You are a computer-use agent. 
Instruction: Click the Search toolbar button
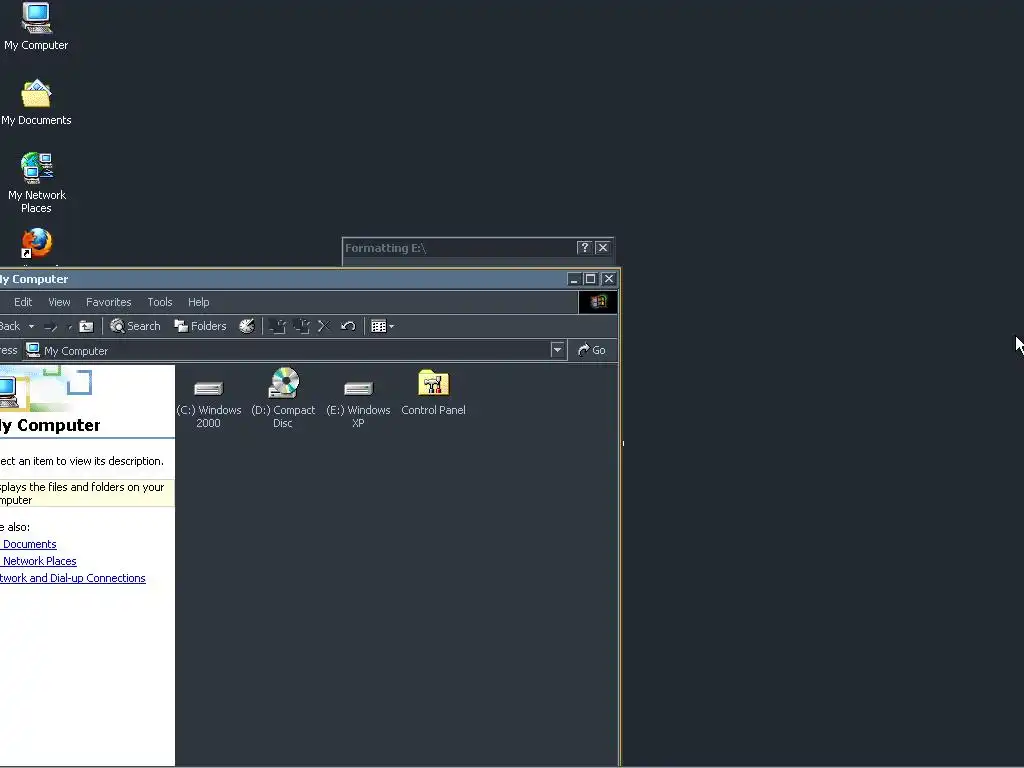[x=135, y=326]
